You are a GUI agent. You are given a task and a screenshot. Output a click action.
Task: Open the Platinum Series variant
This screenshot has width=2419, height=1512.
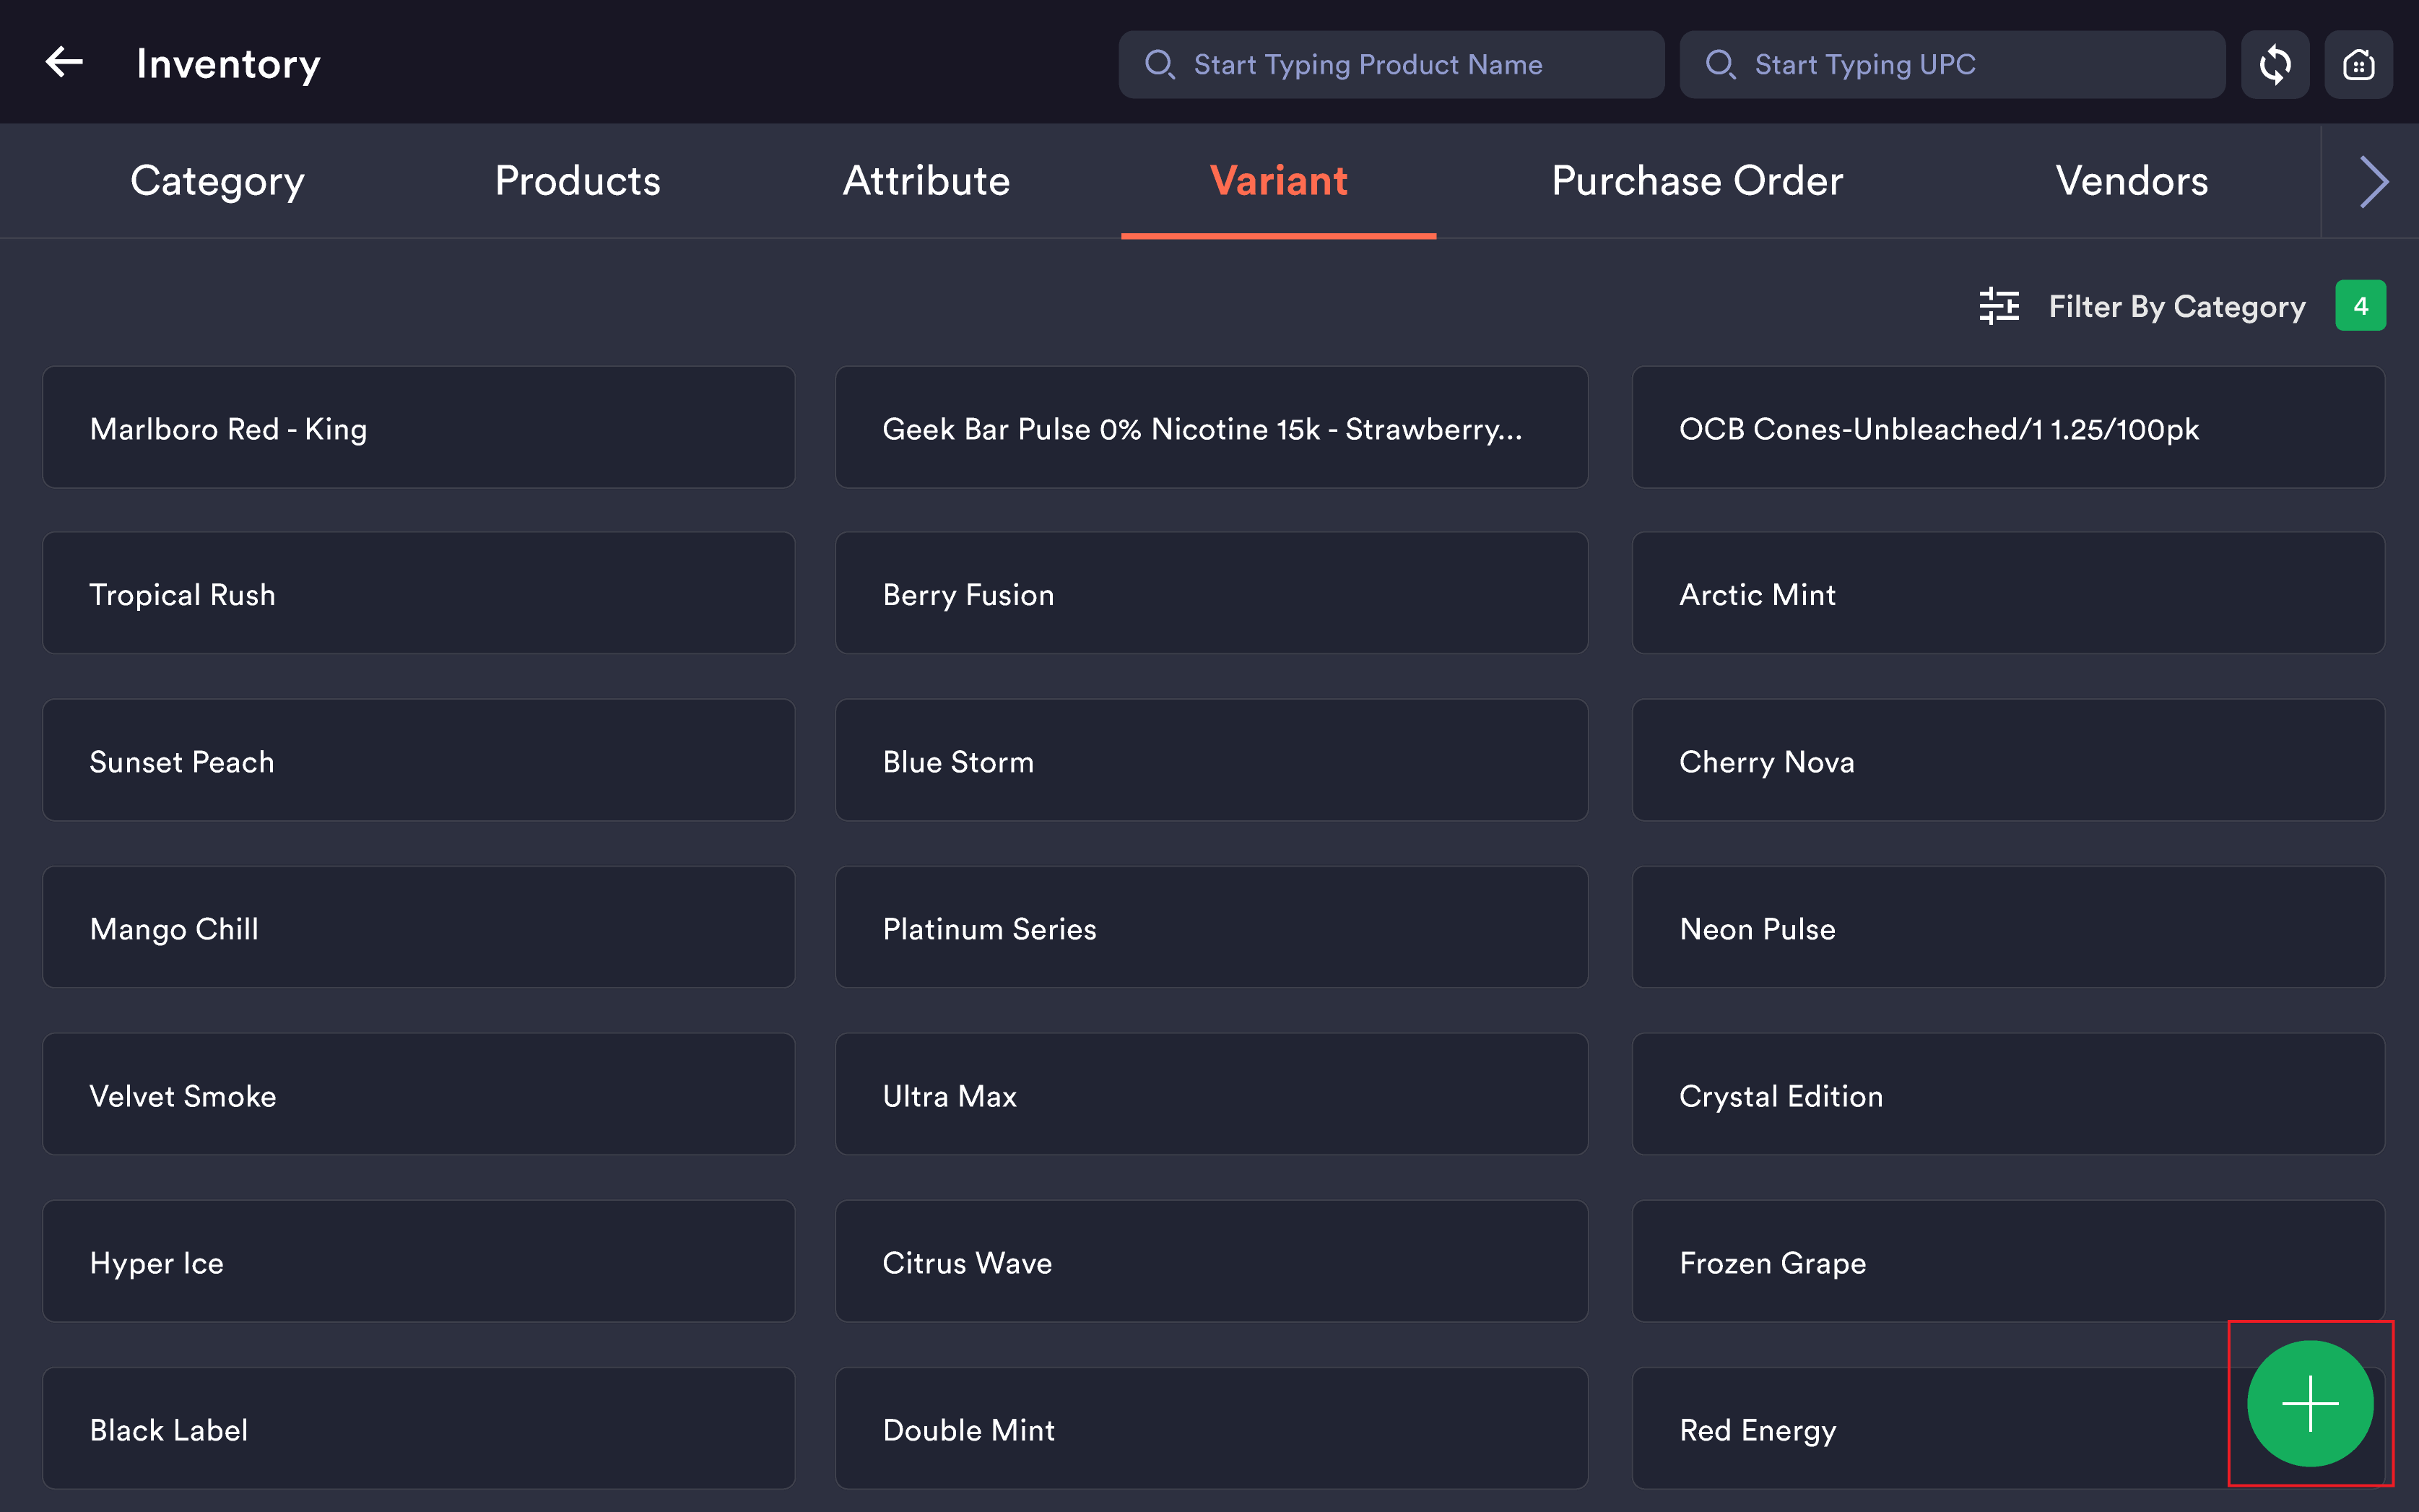1211,928
